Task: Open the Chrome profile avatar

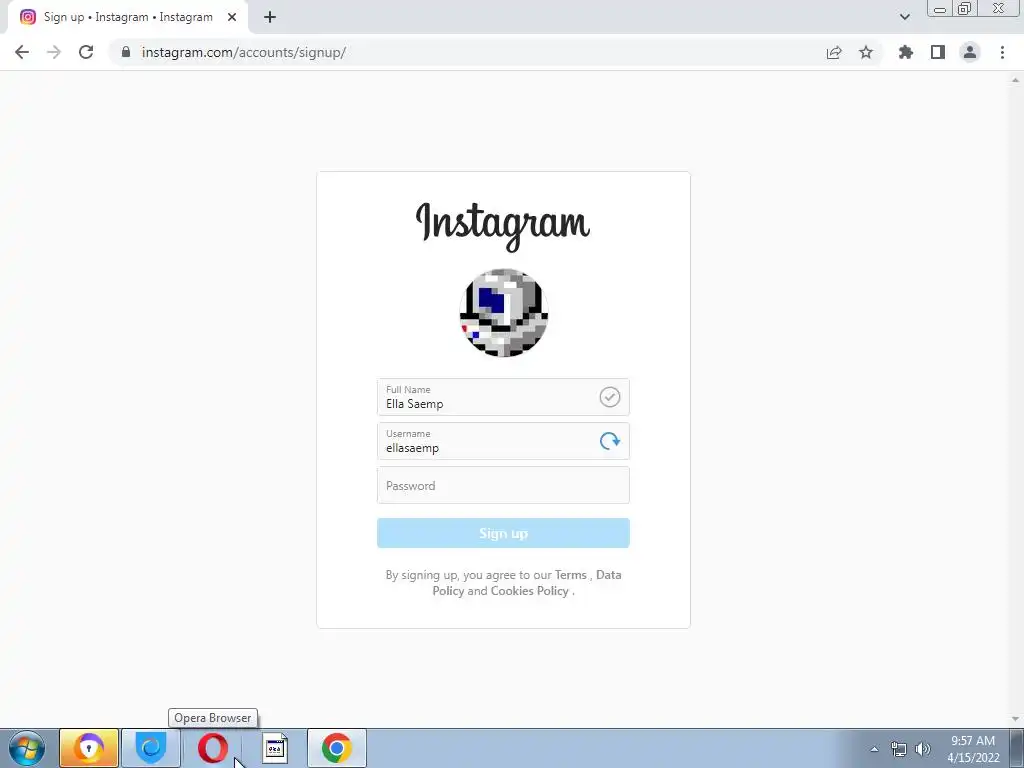Action: click(x=970, y=52)
